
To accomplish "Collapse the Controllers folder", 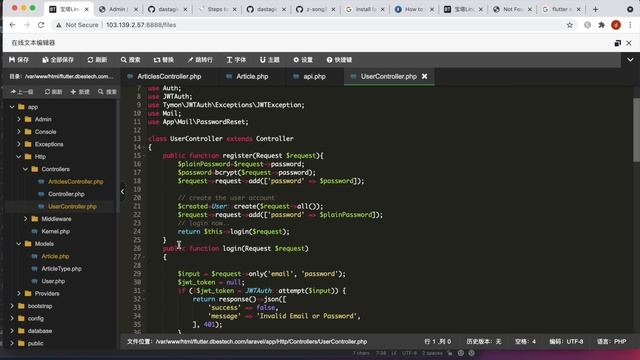I will [25, 169].
